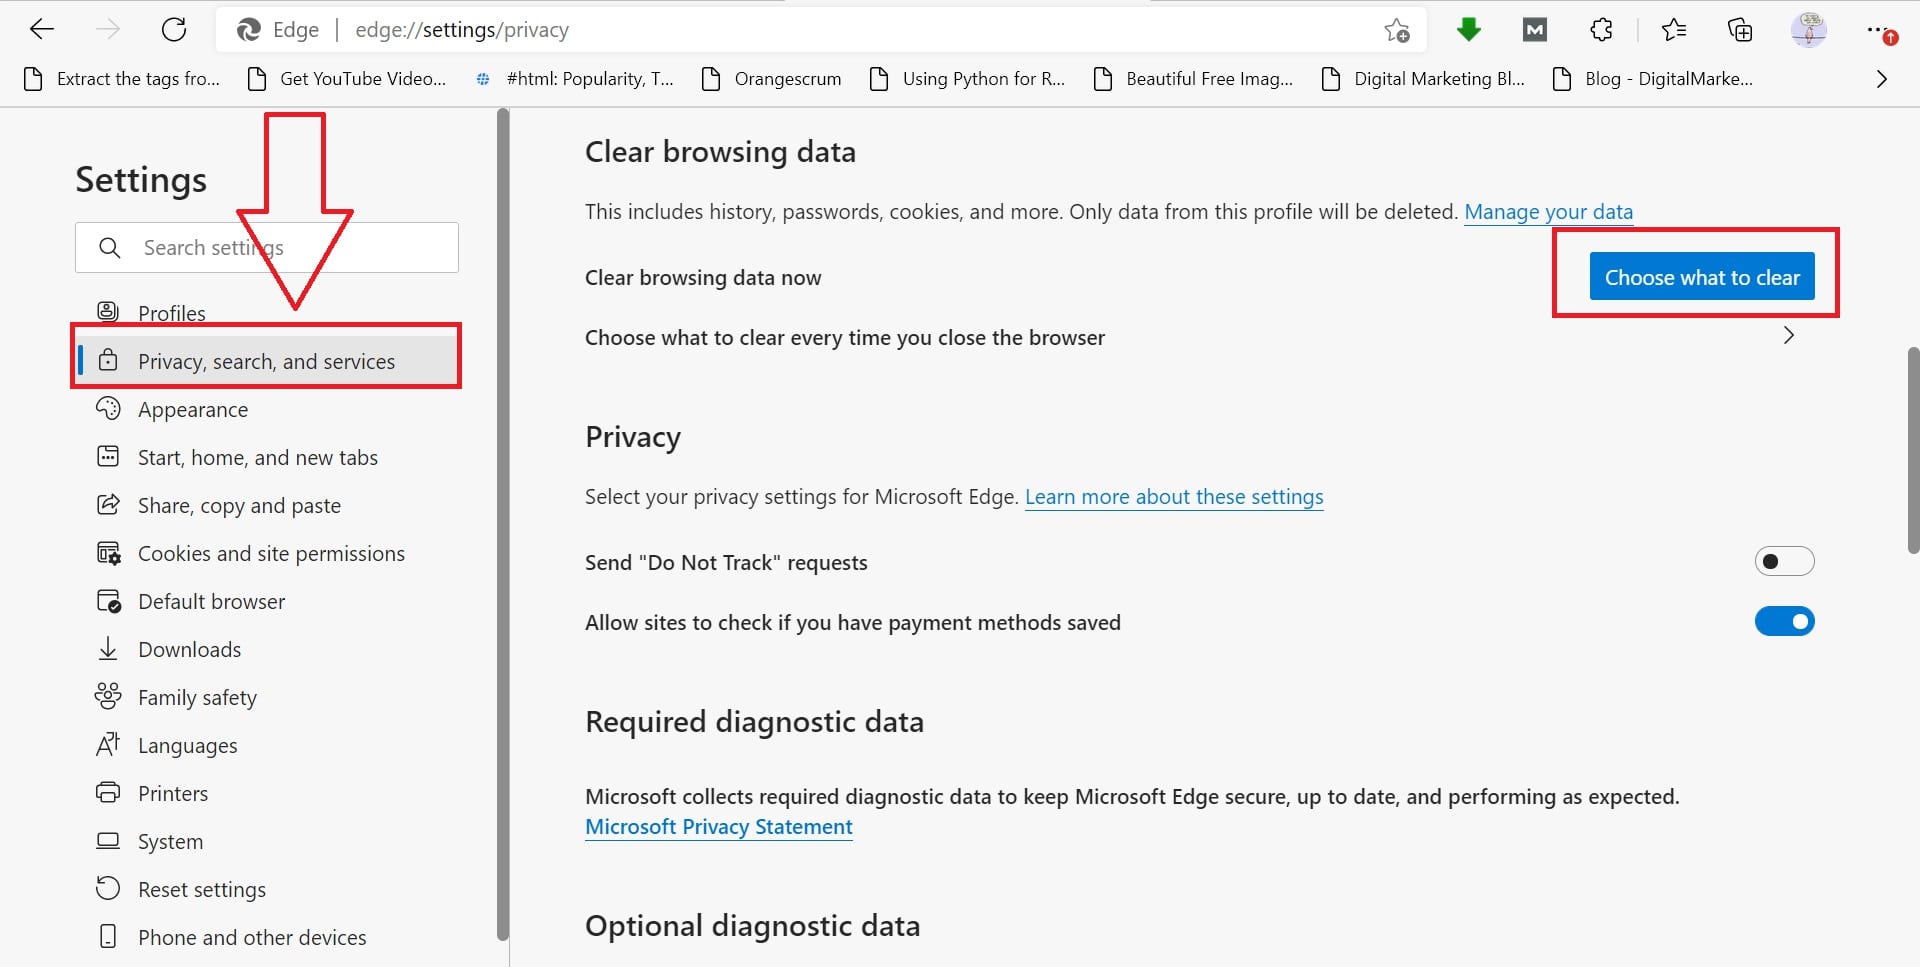
Task: Switch to the Appearance settings section
Action: click(x=193, y=409)
